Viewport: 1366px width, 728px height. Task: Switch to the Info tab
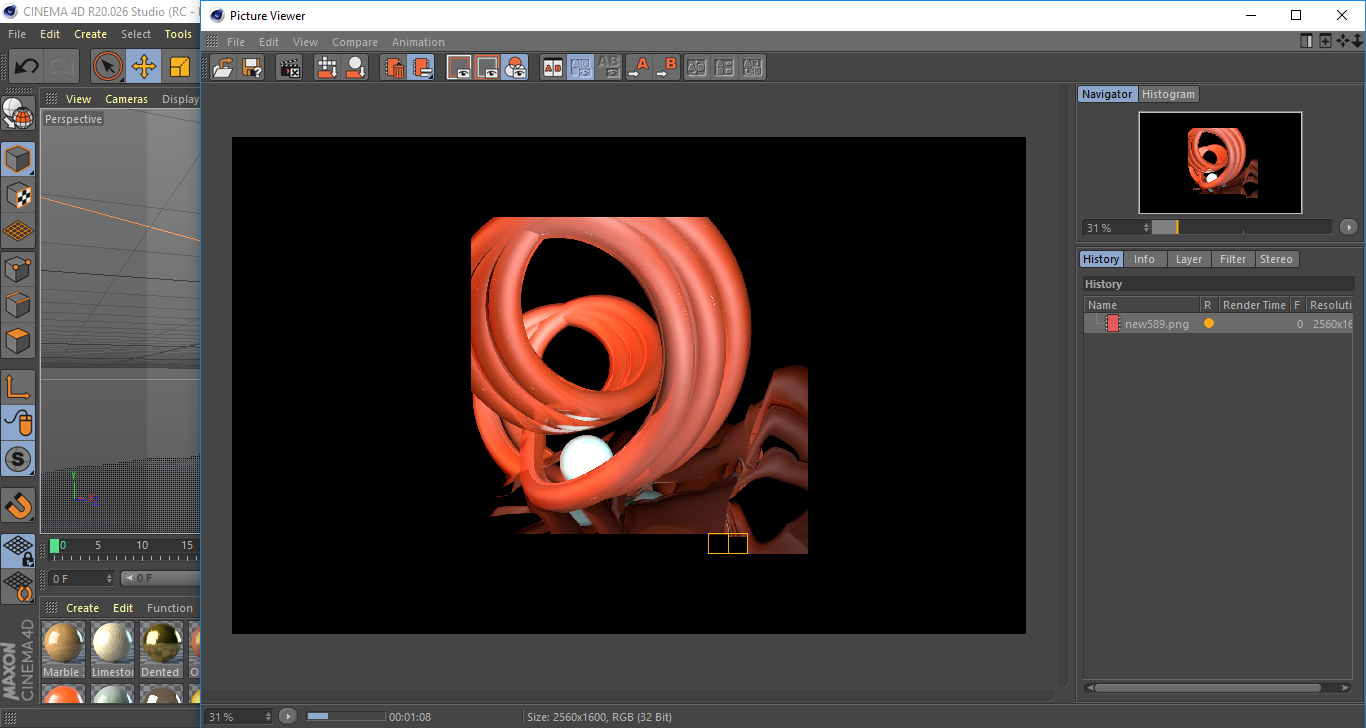pos(1144,259)
